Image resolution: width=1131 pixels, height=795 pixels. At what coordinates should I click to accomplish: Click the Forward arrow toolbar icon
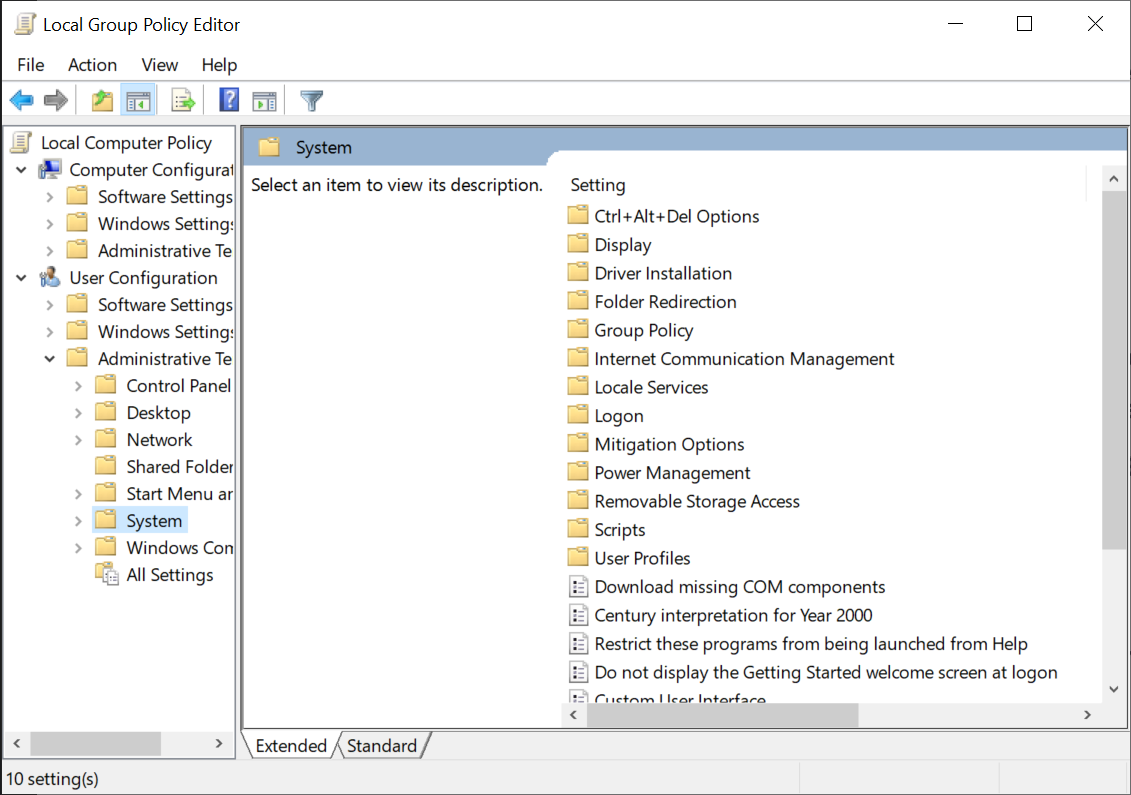(x=56, y=100)
